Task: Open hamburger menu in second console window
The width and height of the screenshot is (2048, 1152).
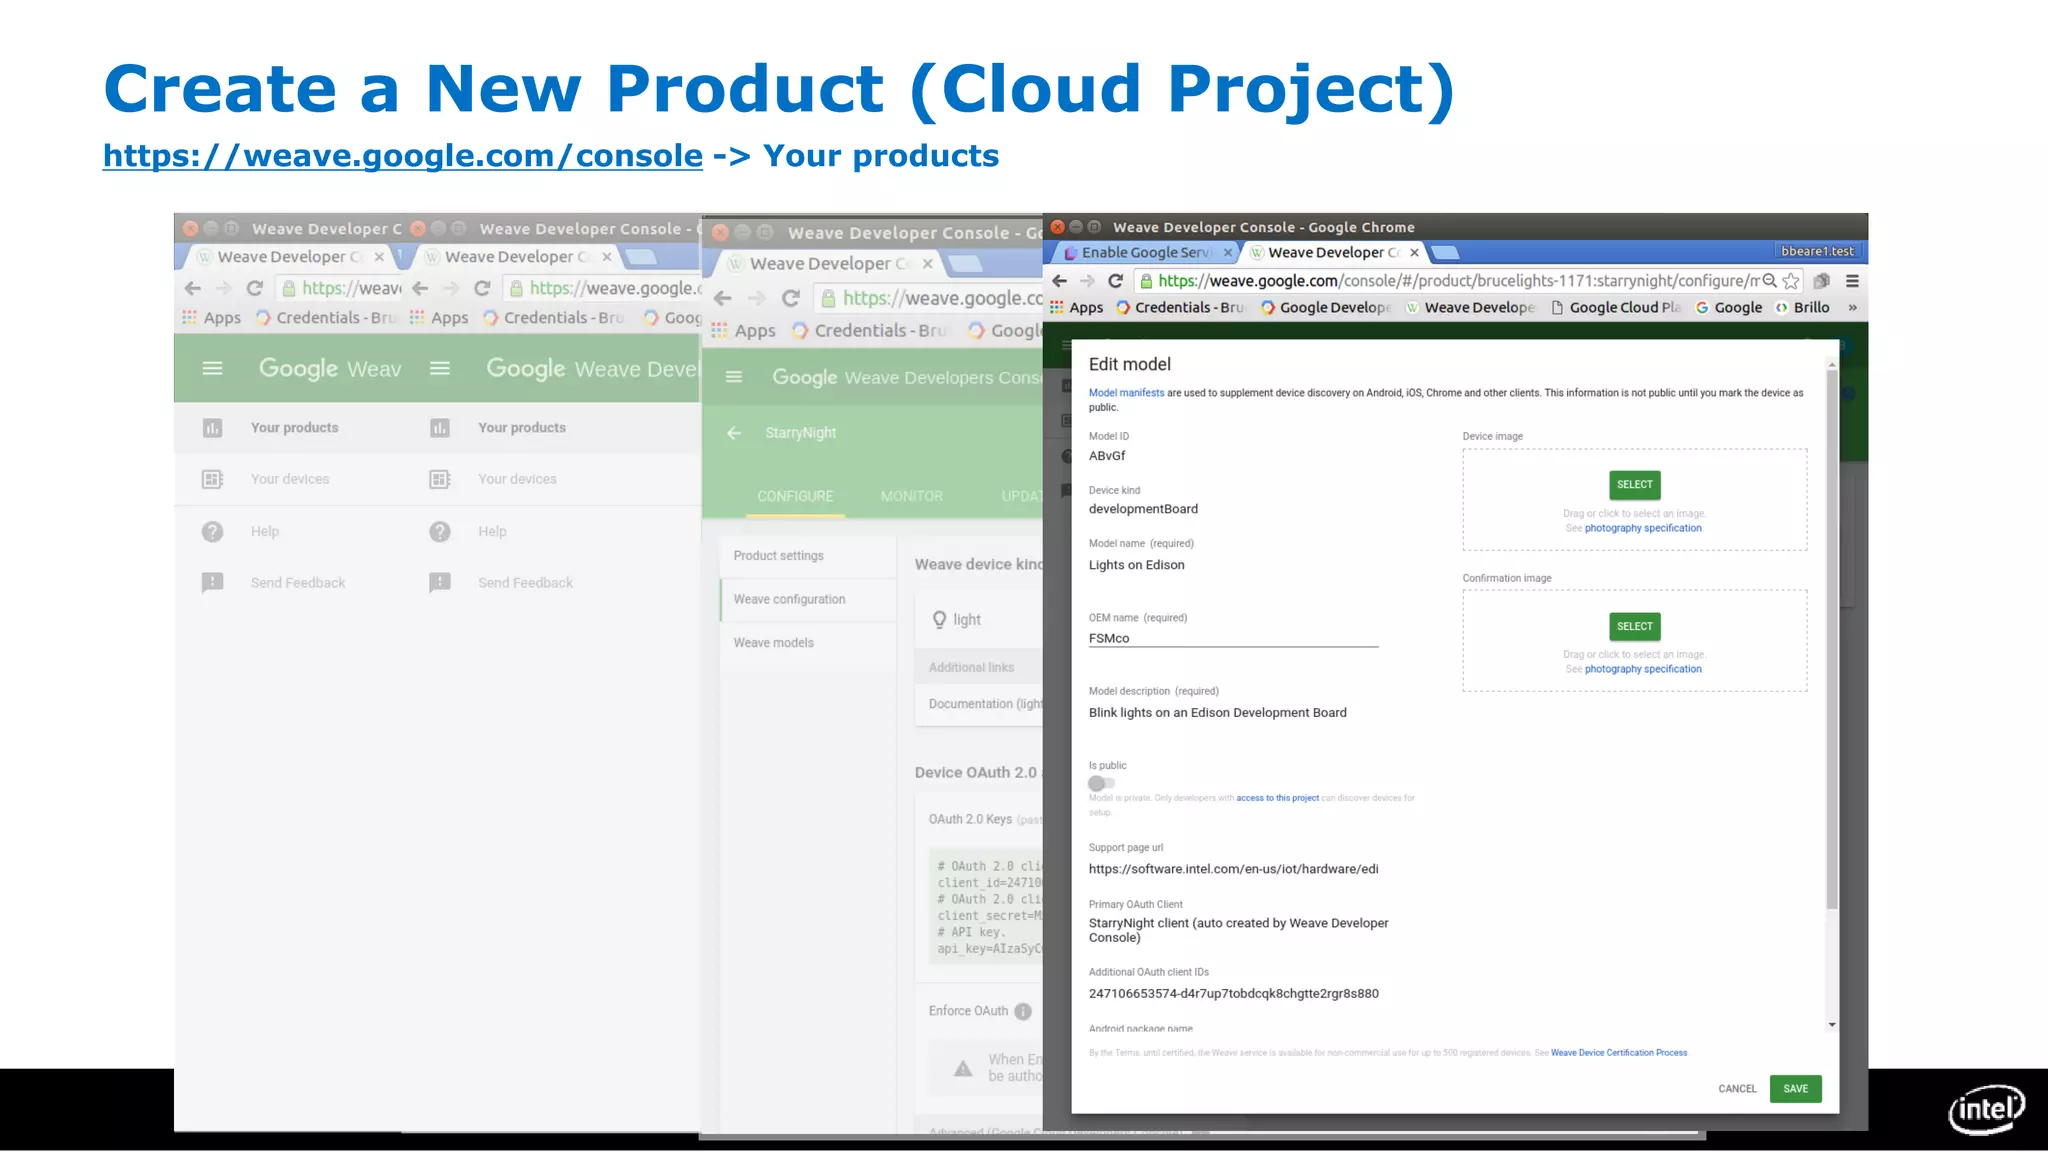Action: (439, 369)
